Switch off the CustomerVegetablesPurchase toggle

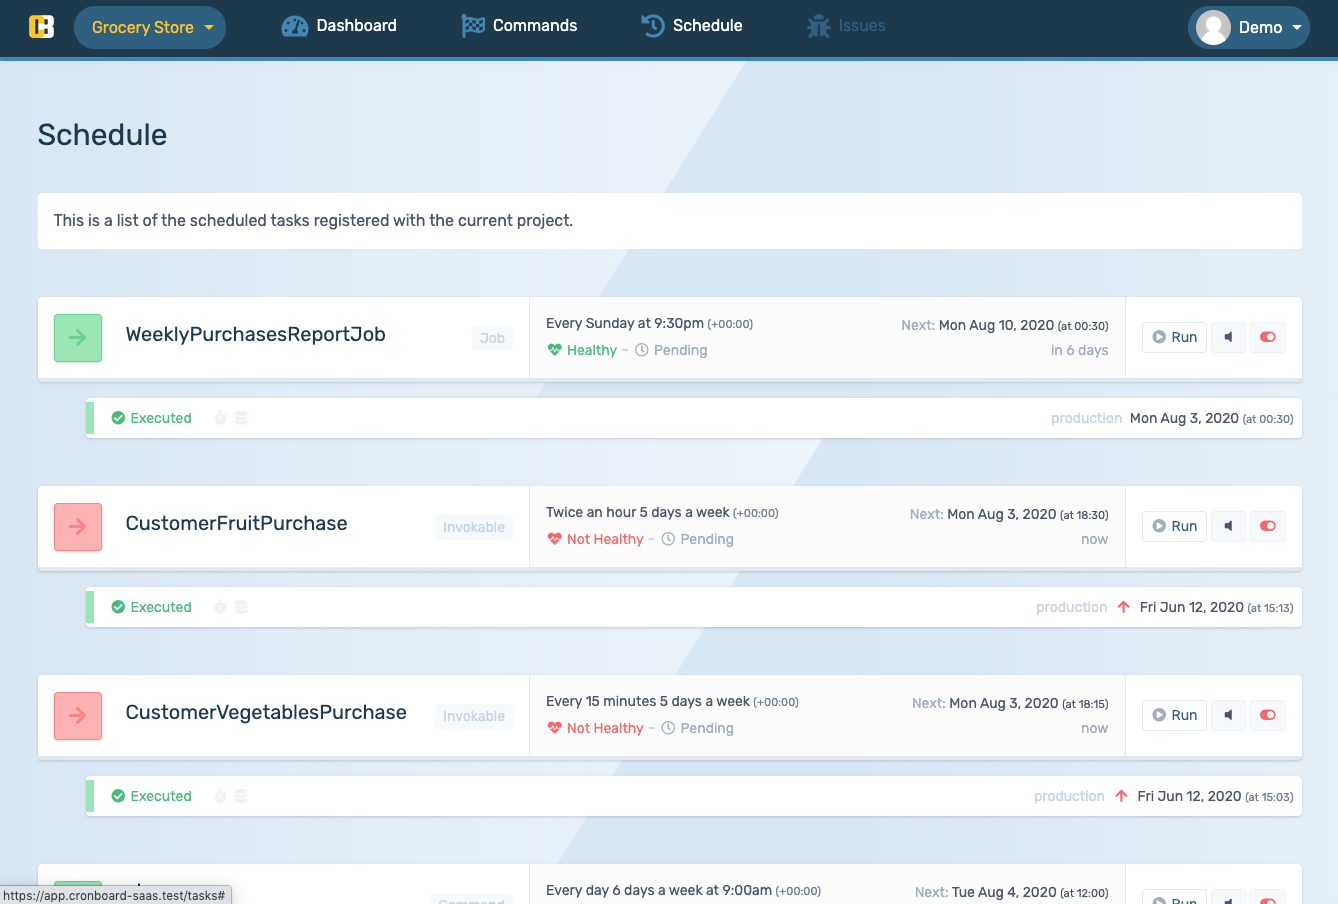click(1268, 715)
